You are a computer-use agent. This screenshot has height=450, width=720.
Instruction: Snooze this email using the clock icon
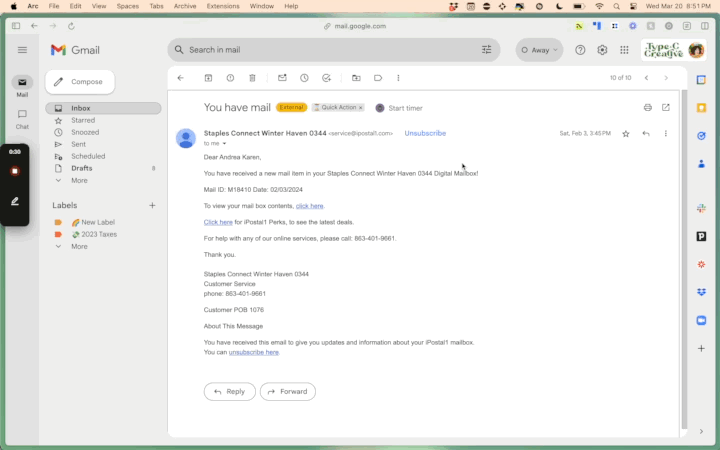point(304,78)
